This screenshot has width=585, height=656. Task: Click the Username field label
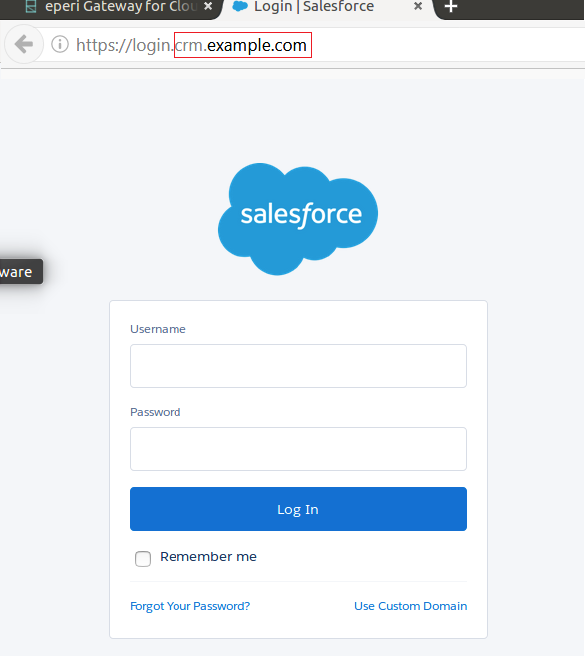point(158,329)
